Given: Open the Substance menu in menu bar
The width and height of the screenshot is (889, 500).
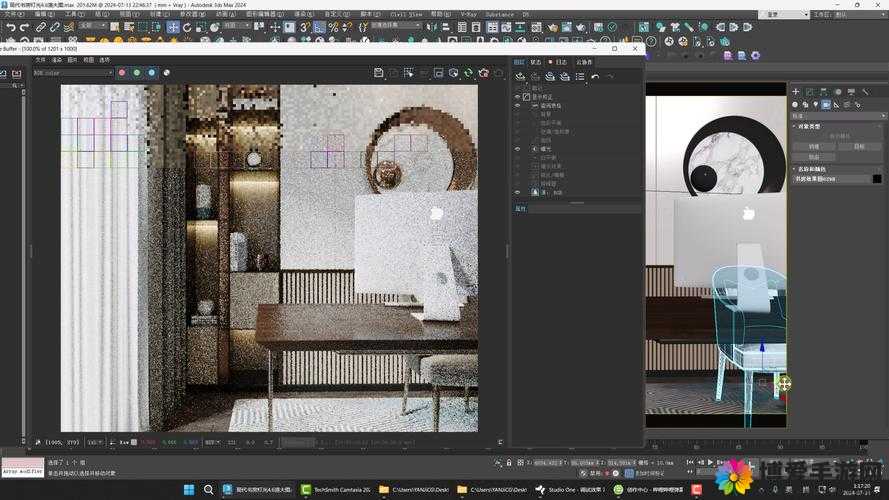Looking at the screenshot, I should (499, 14).
